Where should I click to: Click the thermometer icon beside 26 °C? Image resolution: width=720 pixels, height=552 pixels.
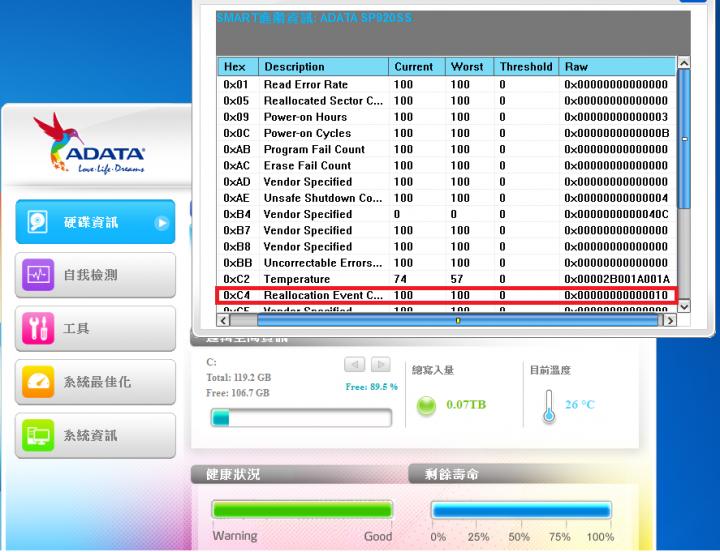tap(549, 406)
